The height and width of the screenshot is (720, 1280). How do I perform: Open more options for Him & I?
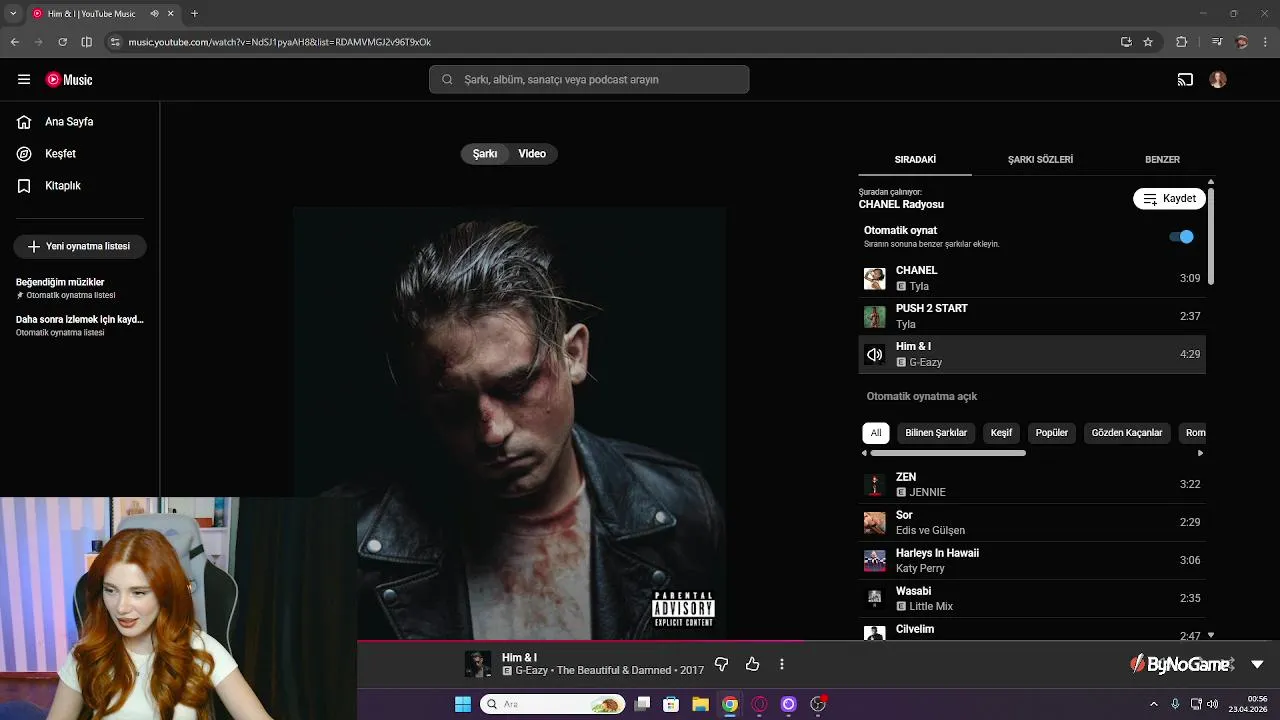[782, 664]
